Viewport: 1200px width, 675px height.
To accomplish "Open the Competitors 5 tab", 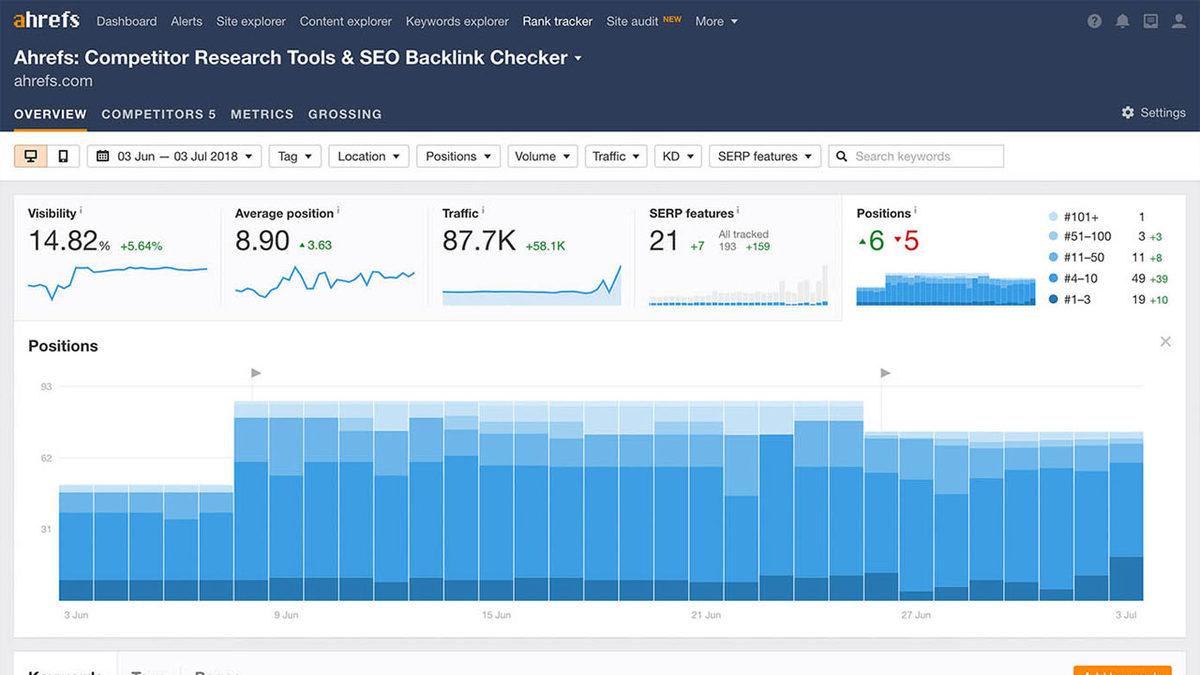I will (x=158, y=114).
